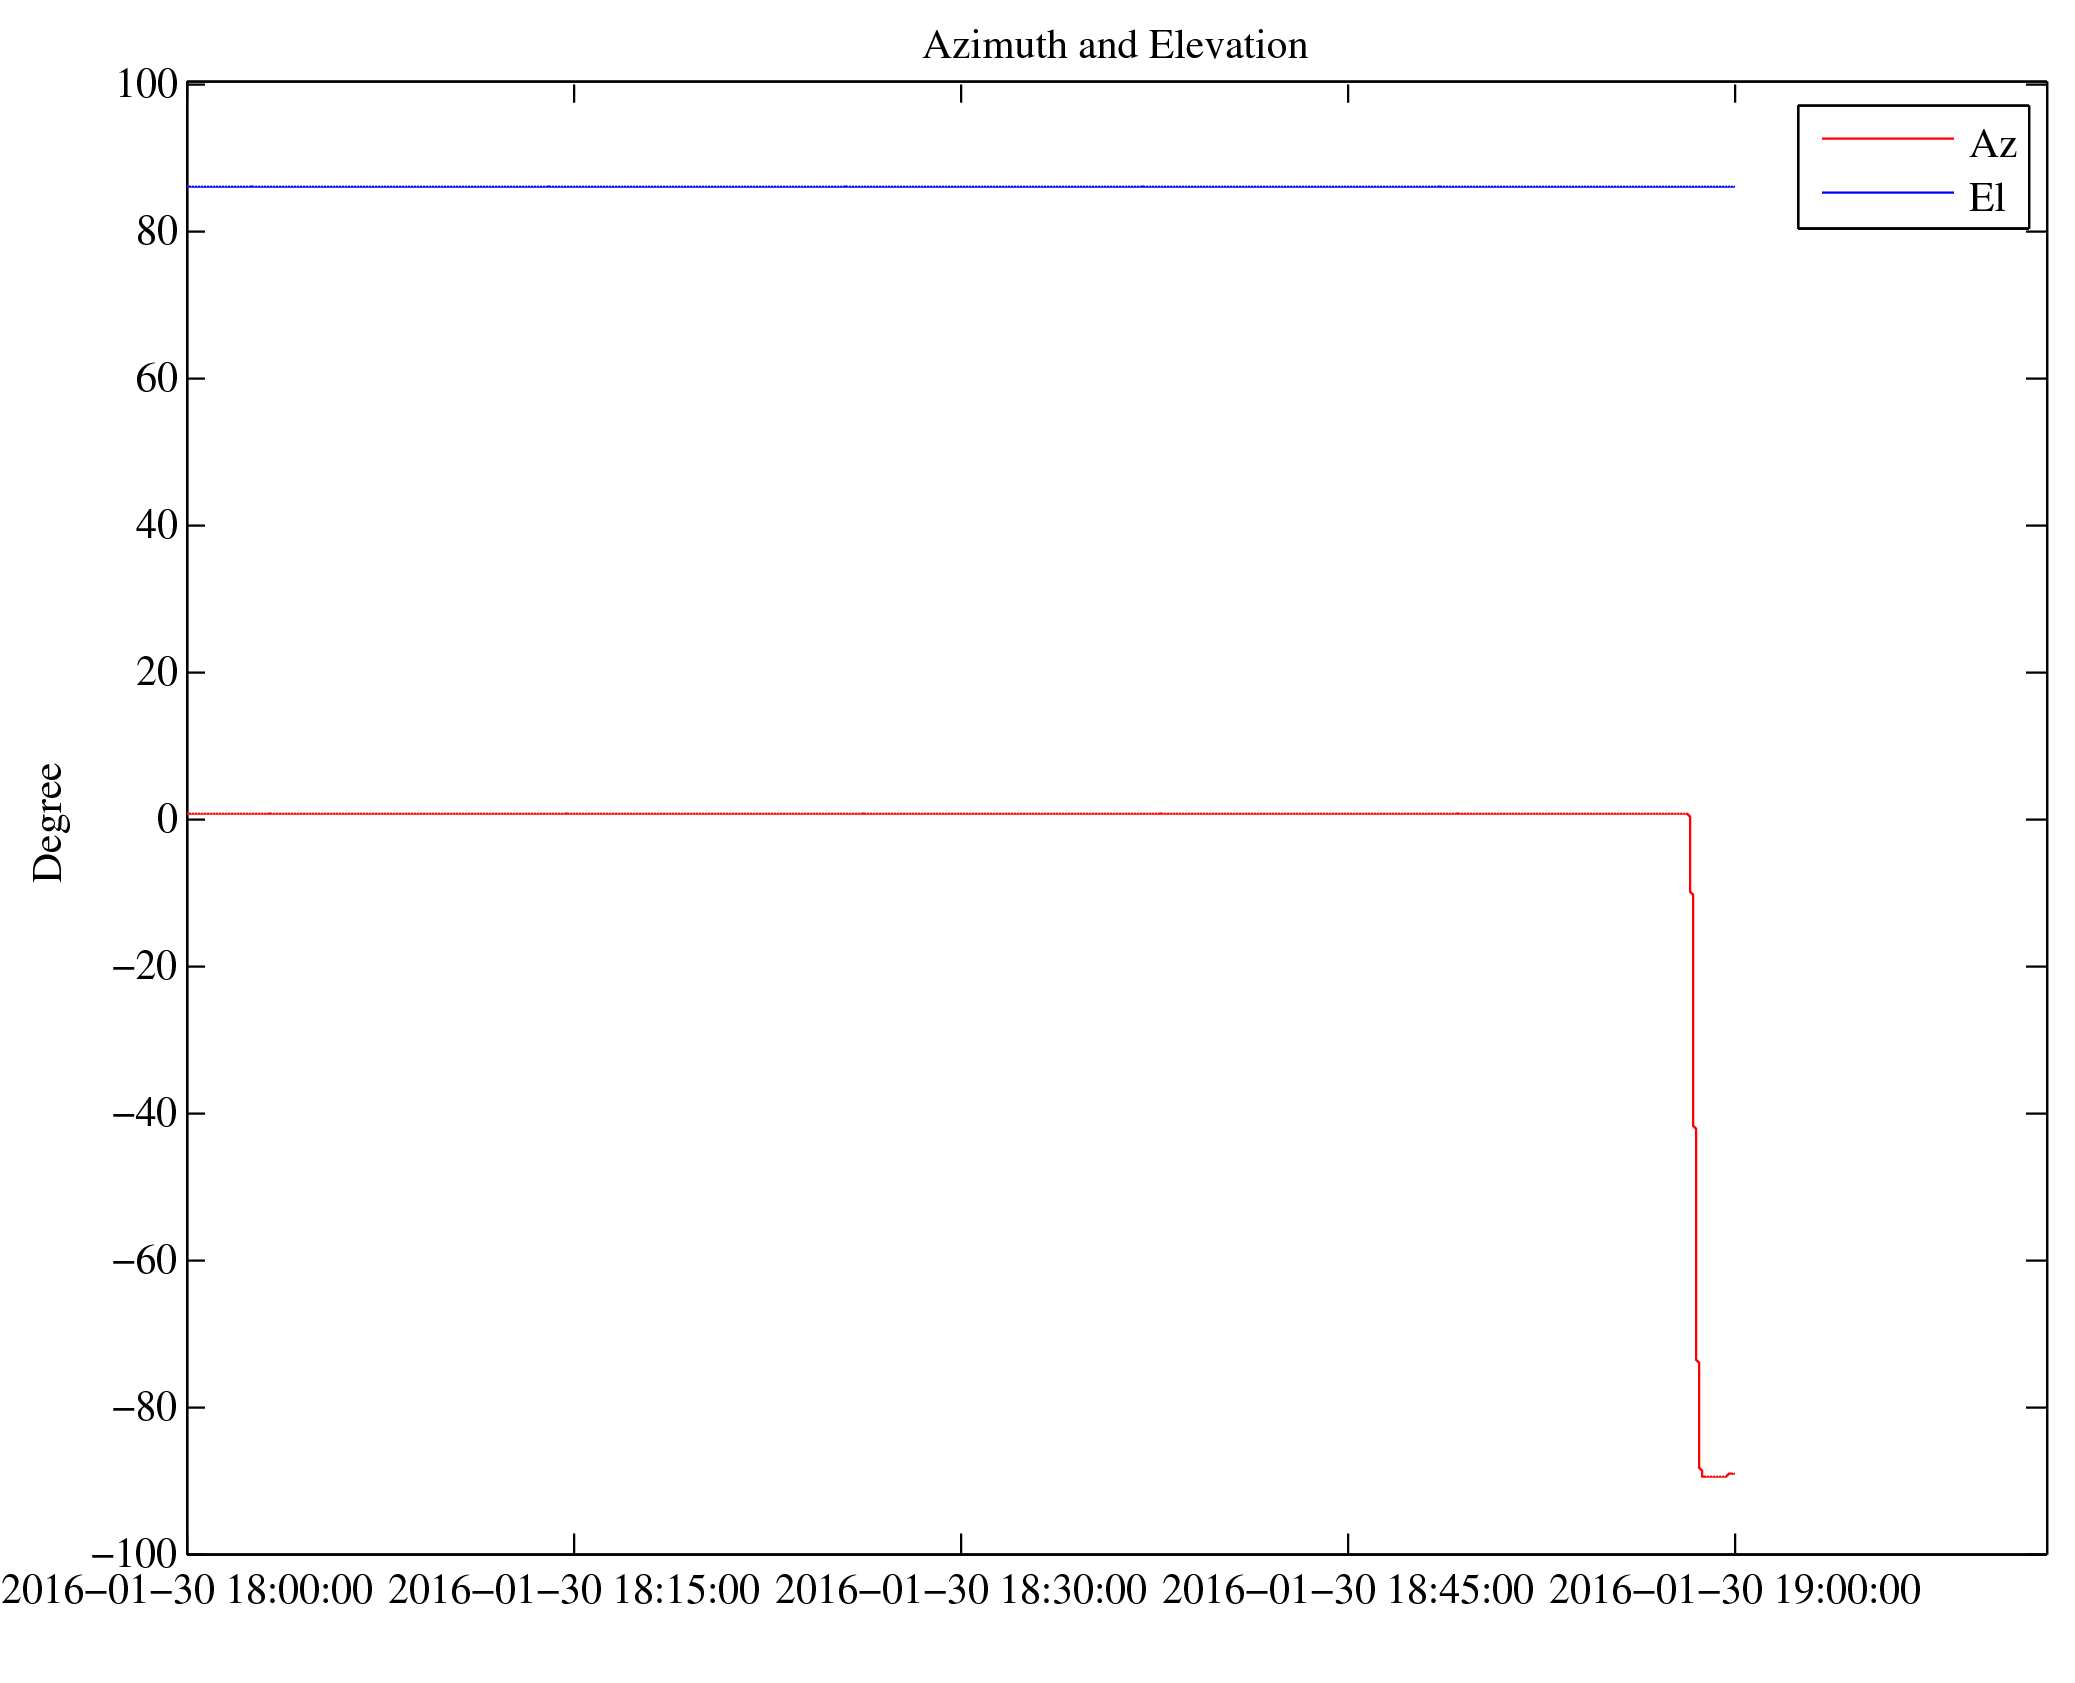Click the 0 y-axis tick label
The width and height of the screenshot is (2075, 1683).
(167, 819)
